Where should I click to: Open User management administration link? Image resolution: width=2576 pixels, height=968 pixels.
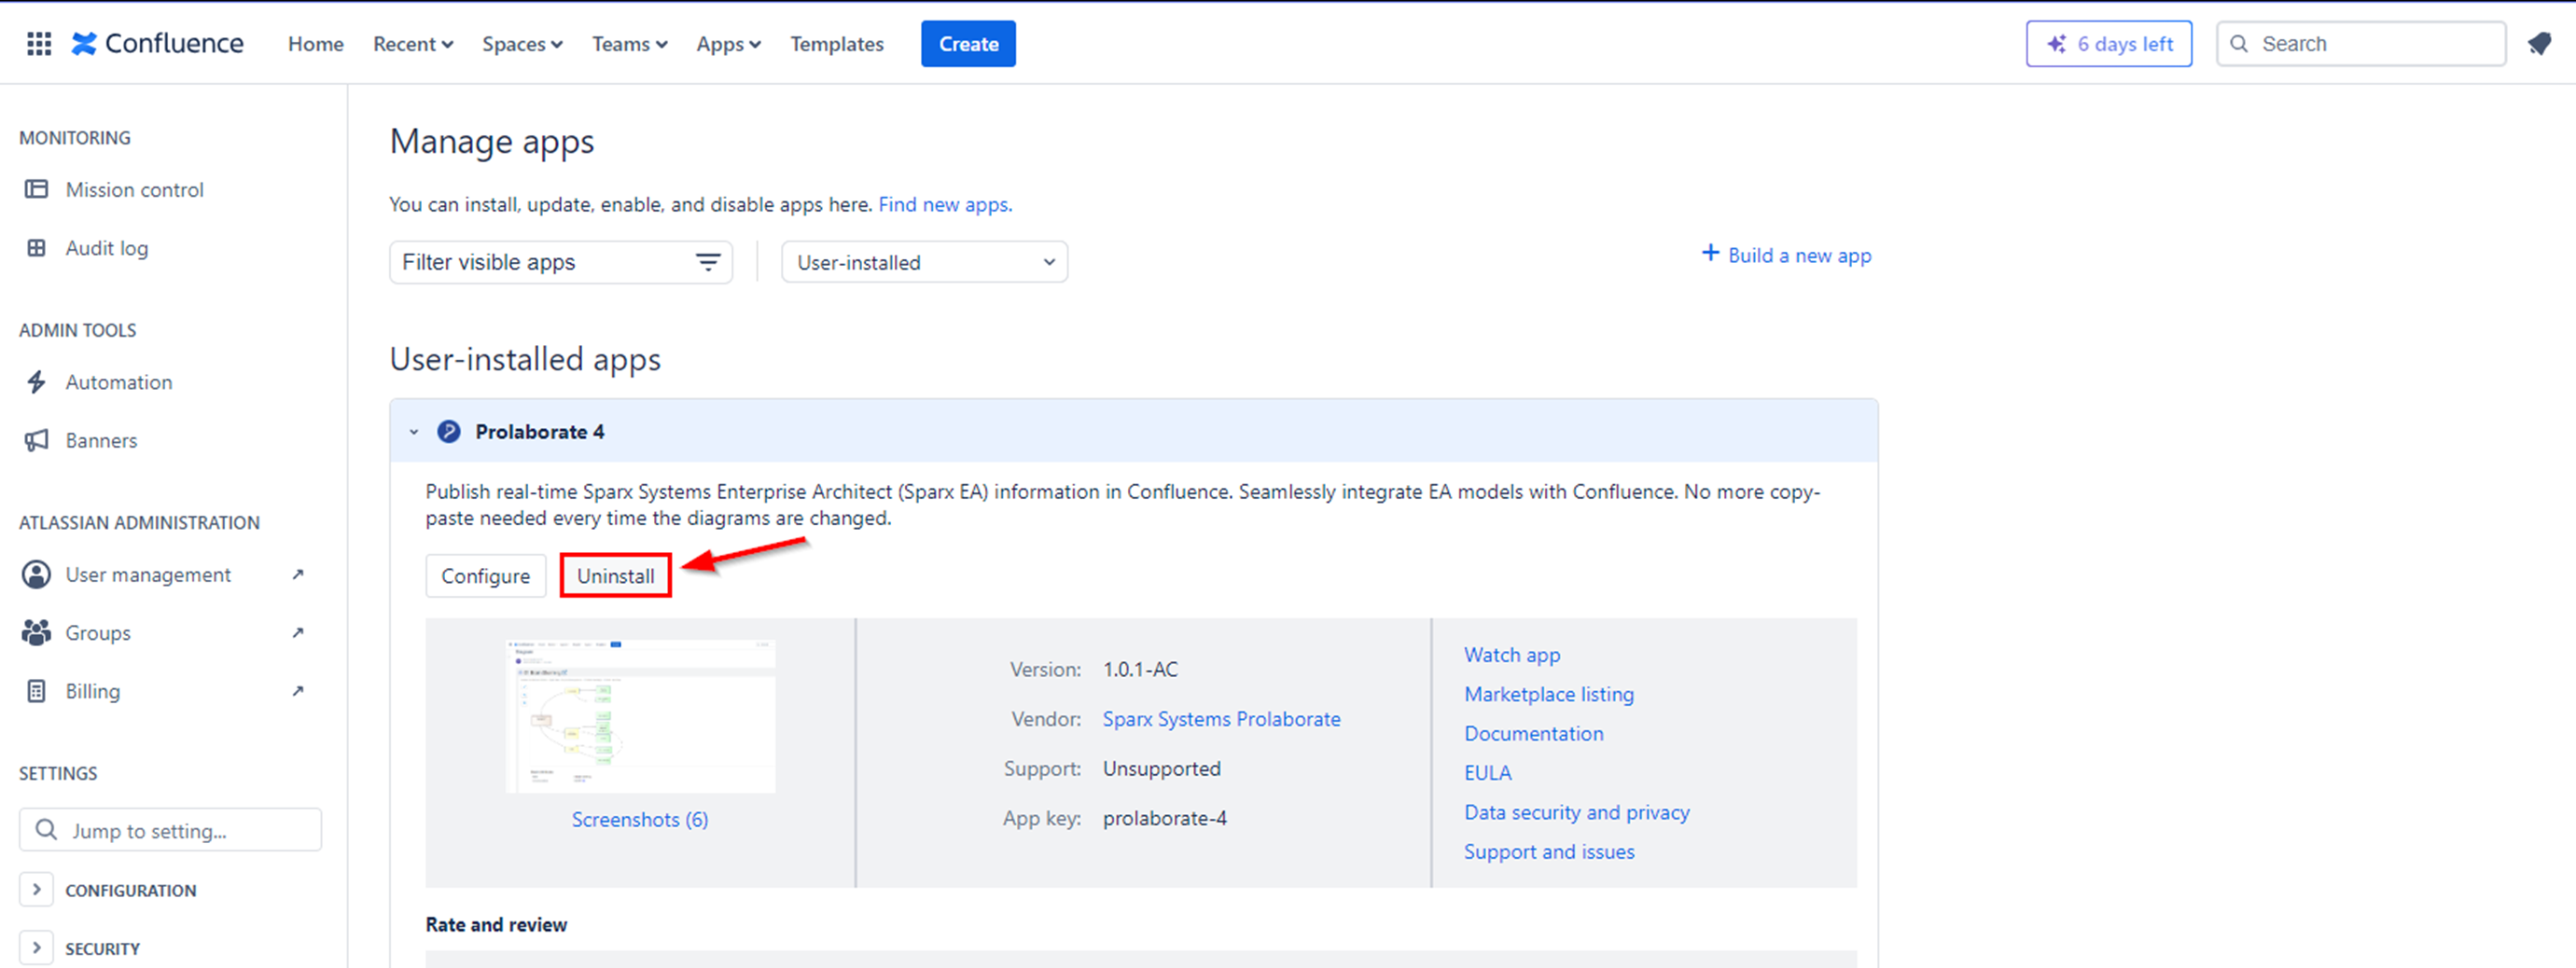point(148,574)
